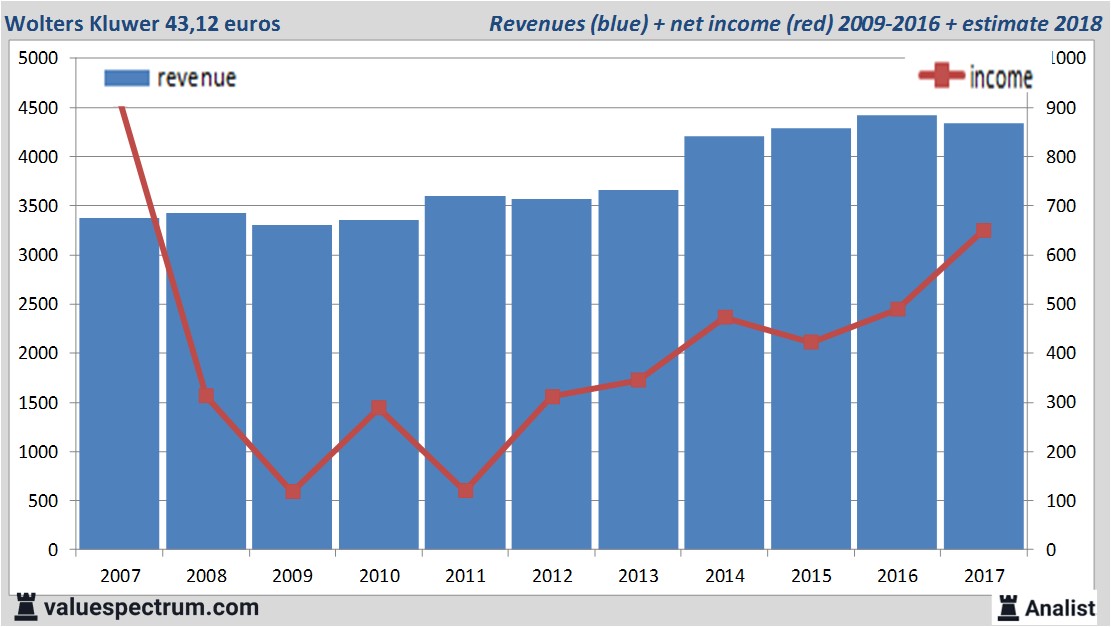This screenshot has height=627, width=1111.
Task: Click the 300 right axis label
Action: 1061,402
